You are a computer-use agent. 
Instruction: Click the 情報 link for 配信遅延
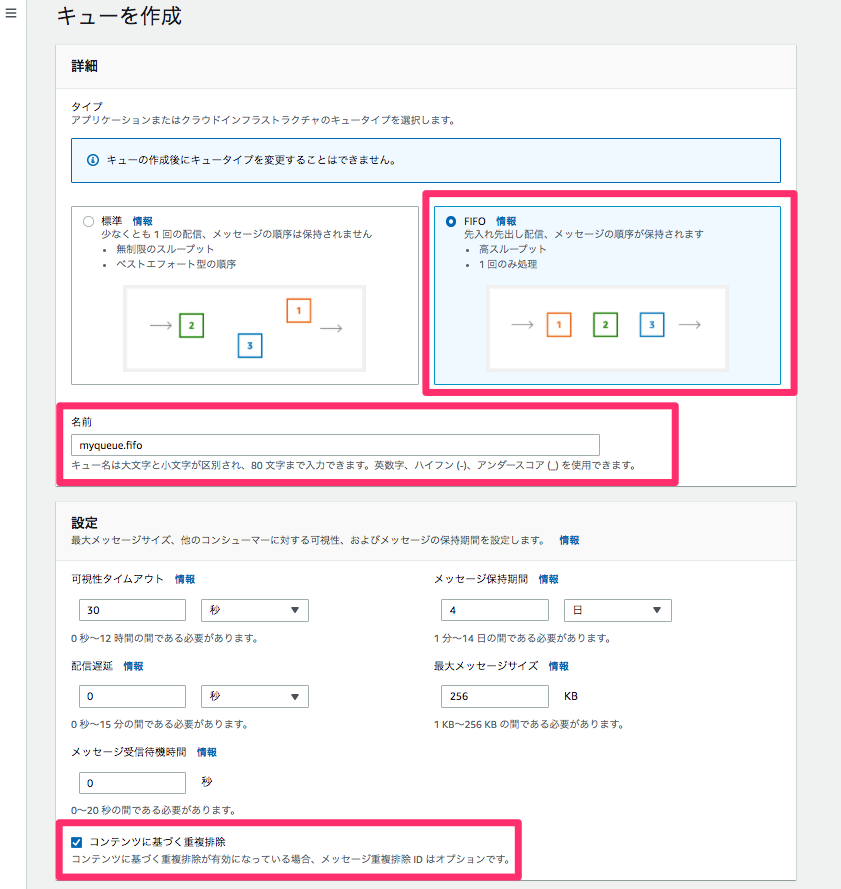(x=137, y=665)
